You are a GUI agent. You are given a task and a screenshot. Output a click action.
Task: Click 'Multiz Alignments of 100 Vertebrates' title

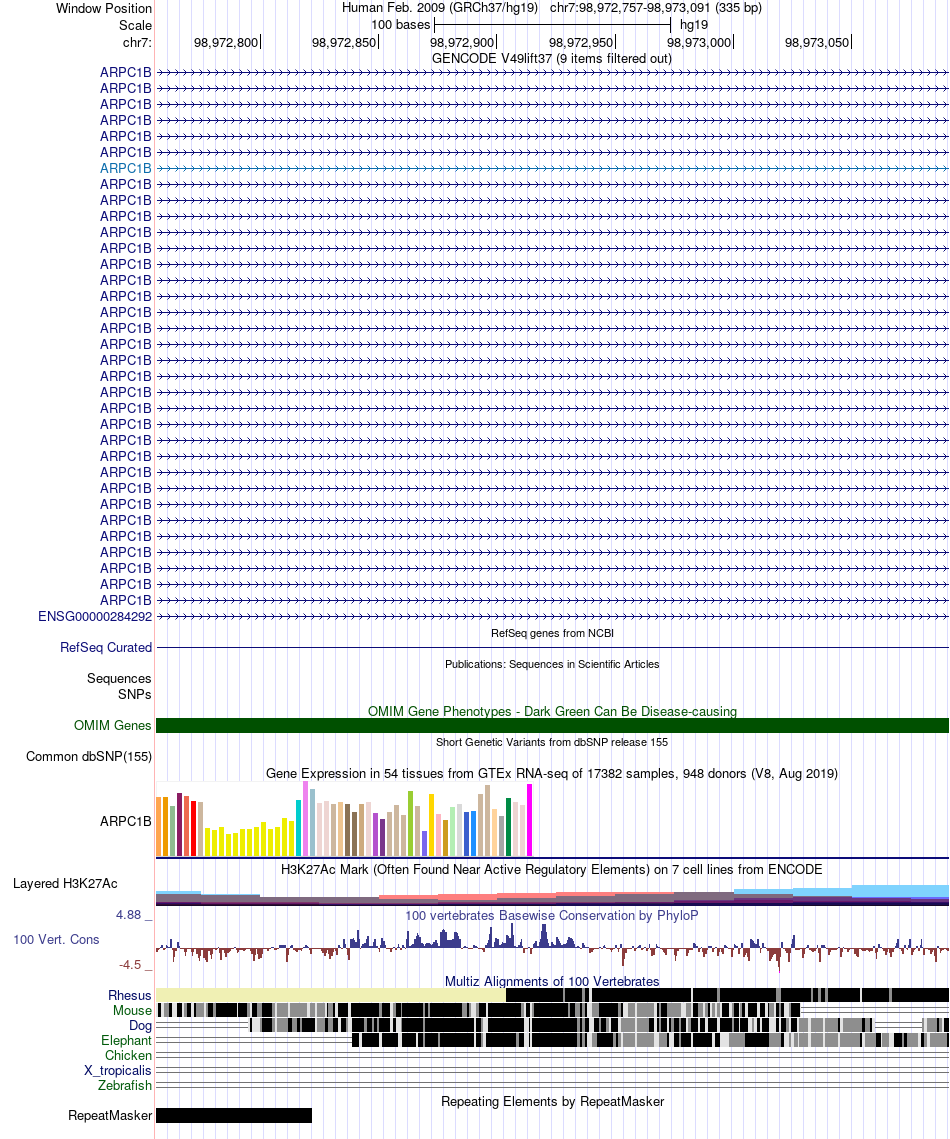point(552,981)
